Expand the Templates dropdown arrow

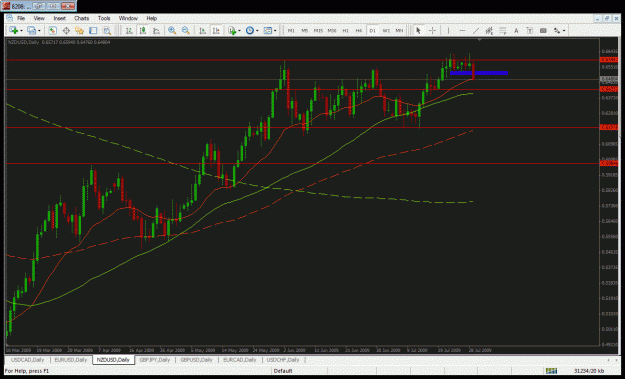(275, 31)
